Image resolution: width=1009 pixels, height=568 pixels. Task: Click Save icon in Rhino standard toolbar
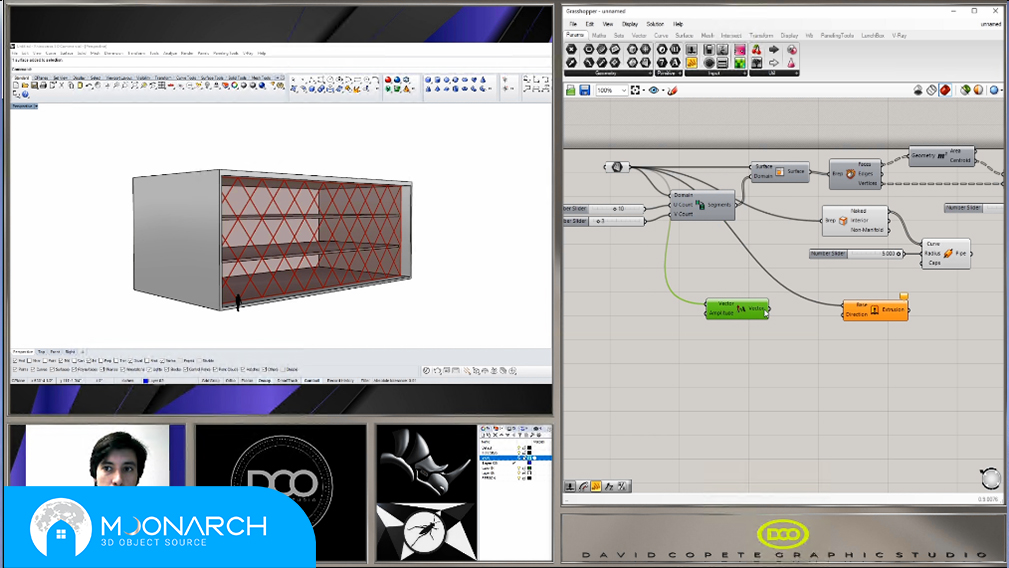coord(34,85)
